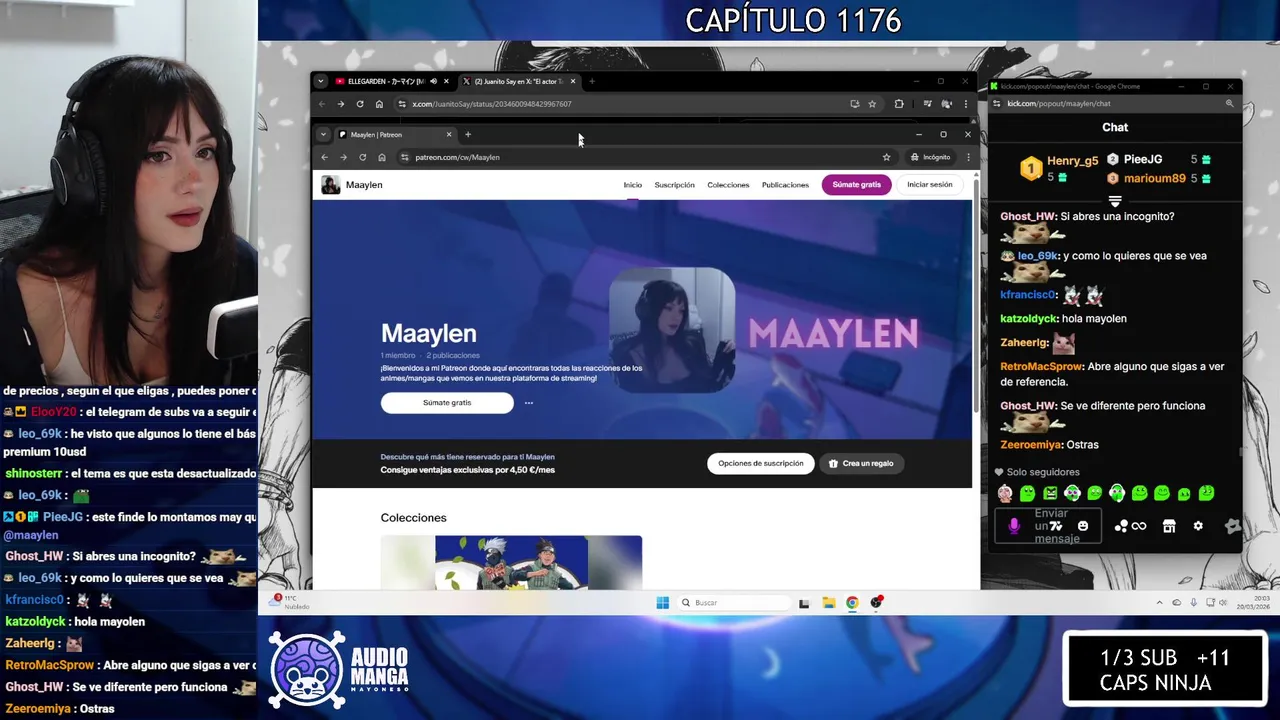1280x720 pixels.
Task: Open Kick chat settings gear
Action: click(x=1198, y=526)
